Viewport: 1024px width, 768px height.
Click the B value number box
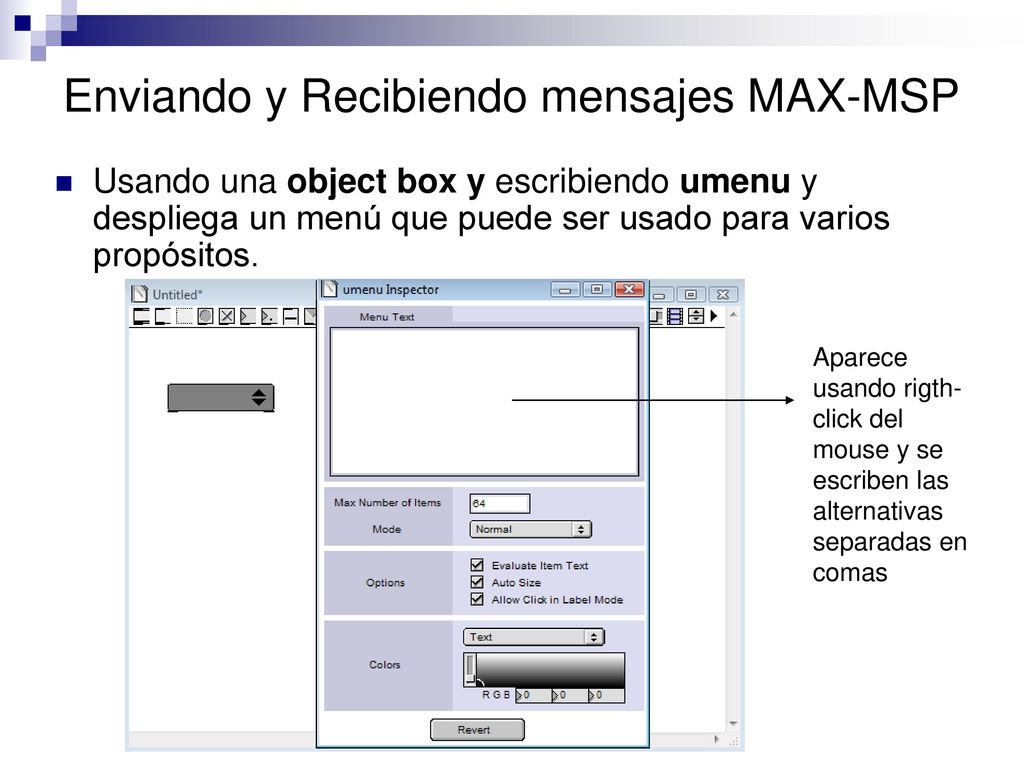tap(606, 696)
